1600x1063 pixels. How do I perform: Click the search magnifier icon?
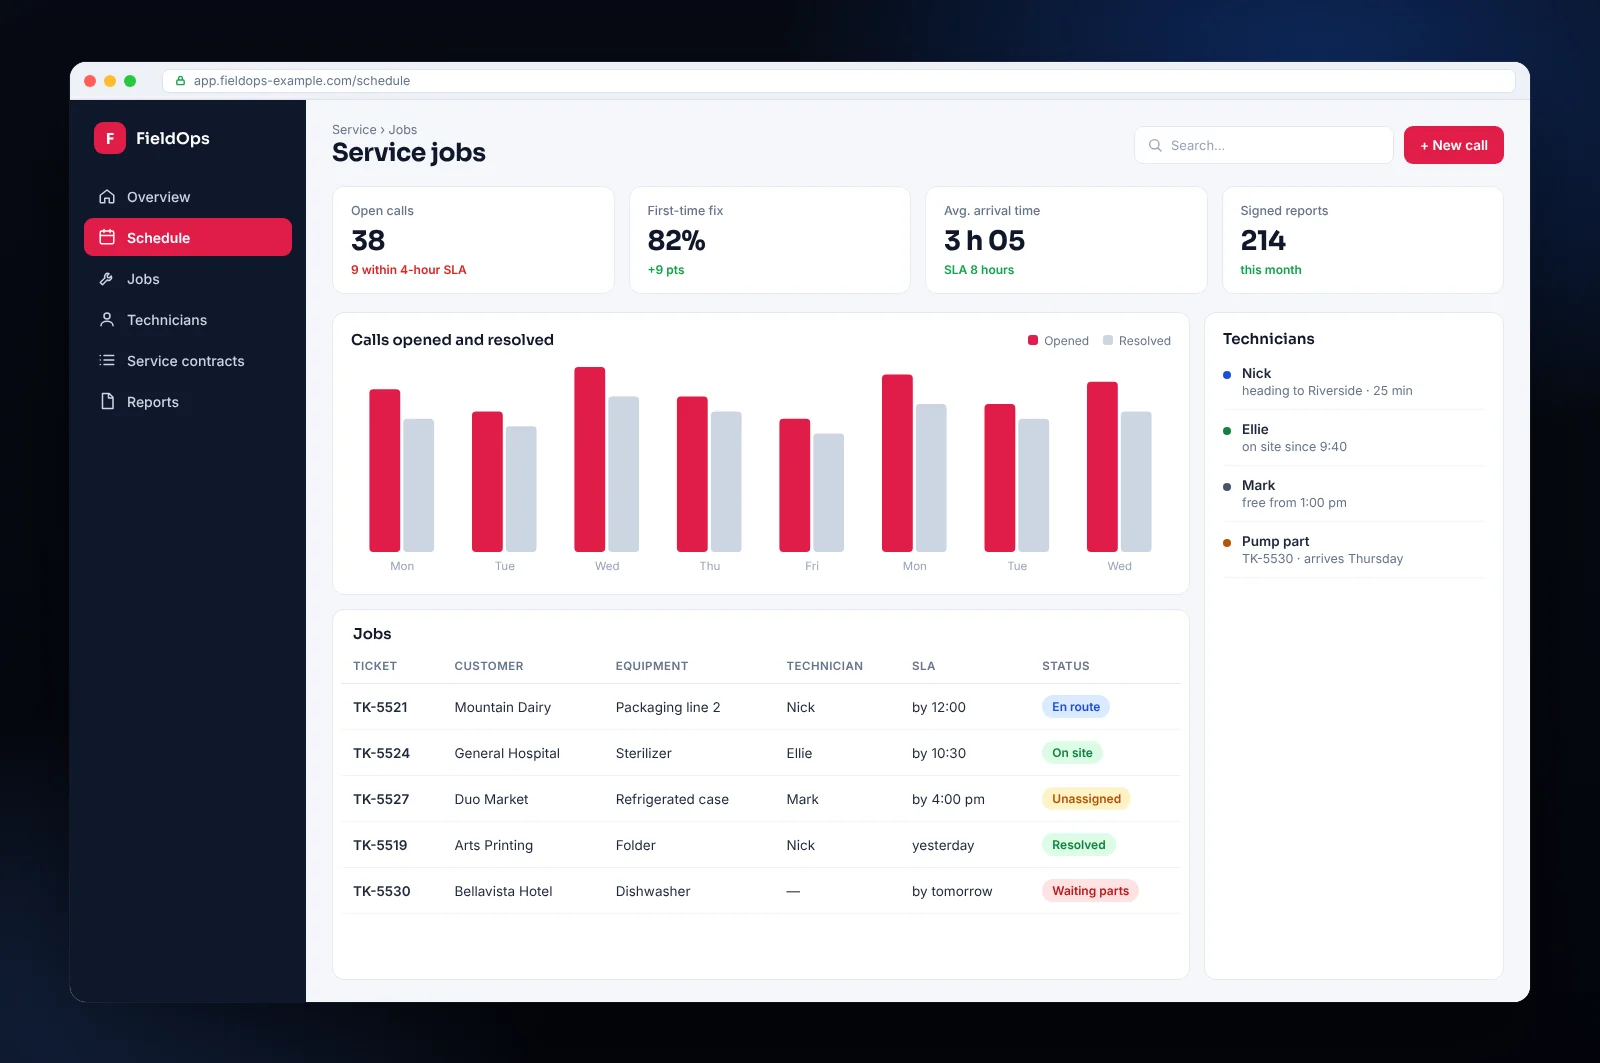tap(1155, 145)
